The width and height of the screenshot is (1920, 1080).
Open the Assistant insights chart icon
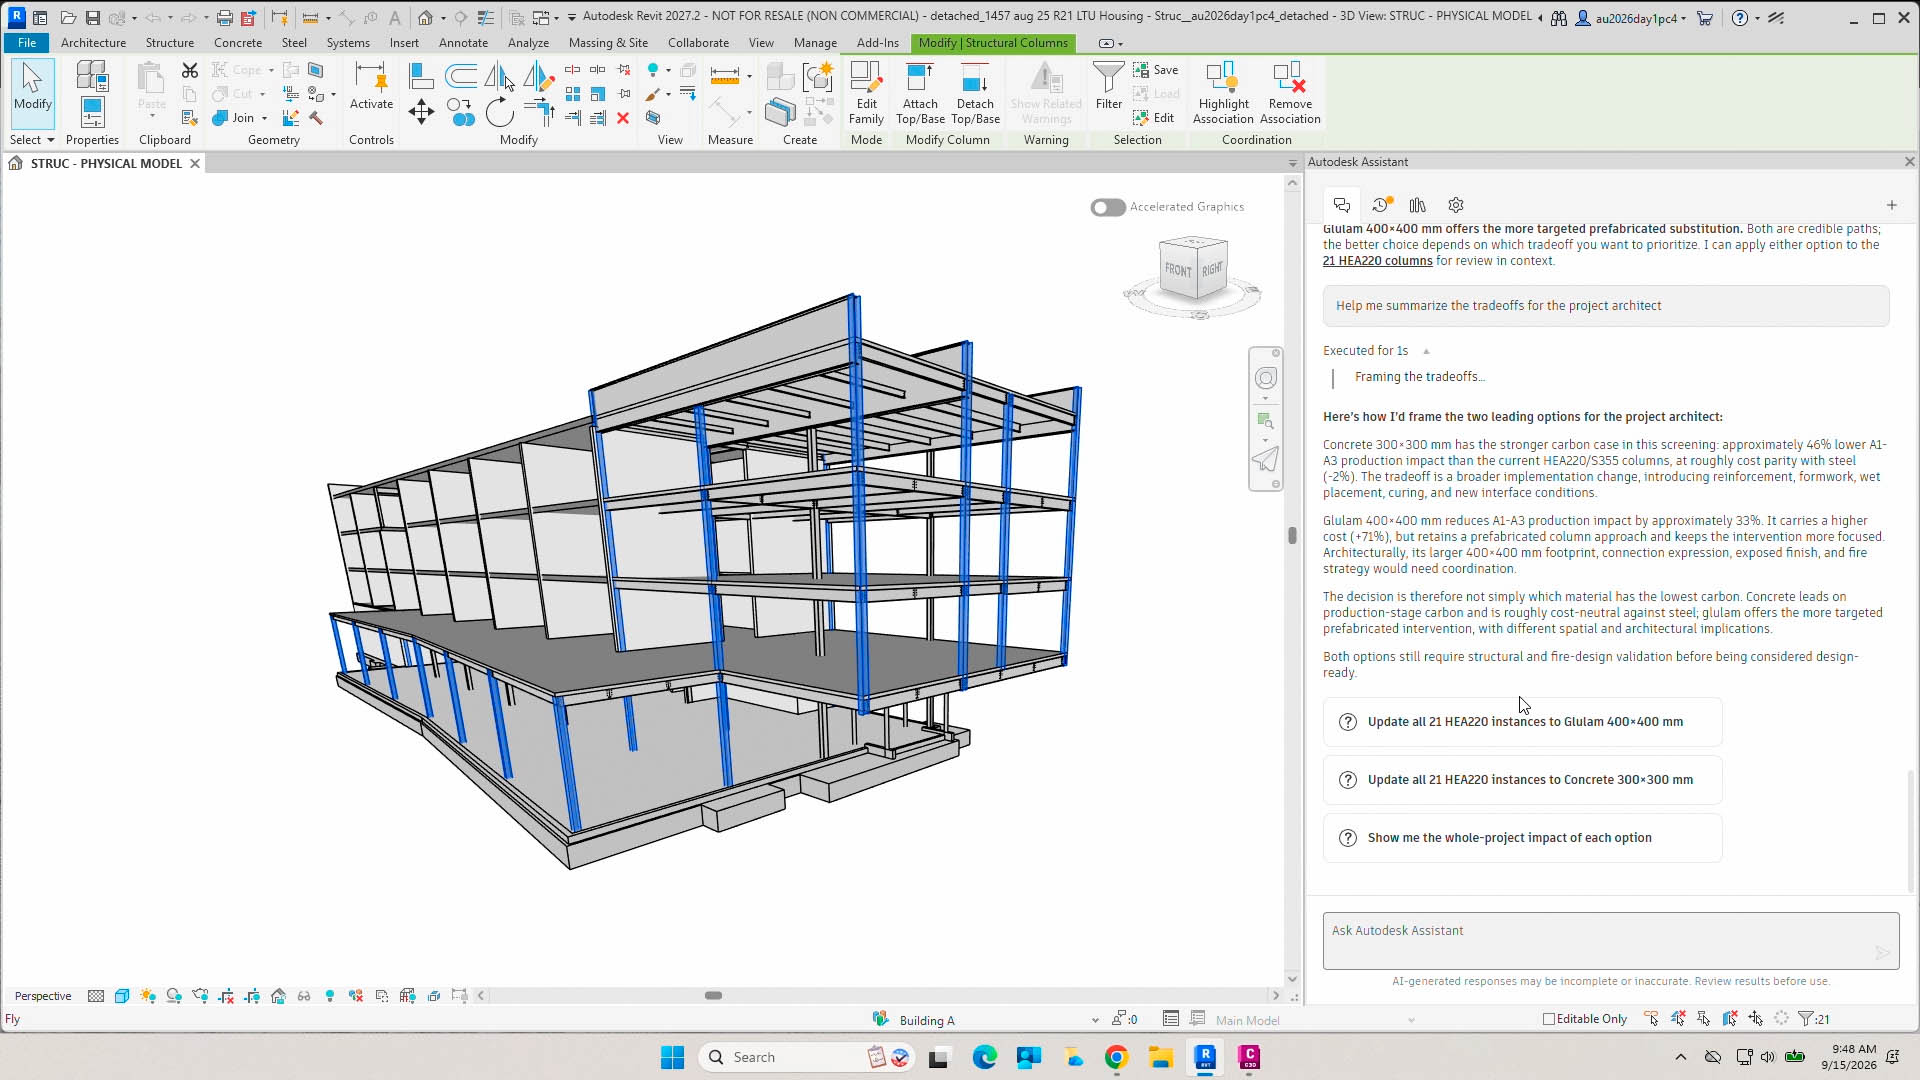(1418, 205)
